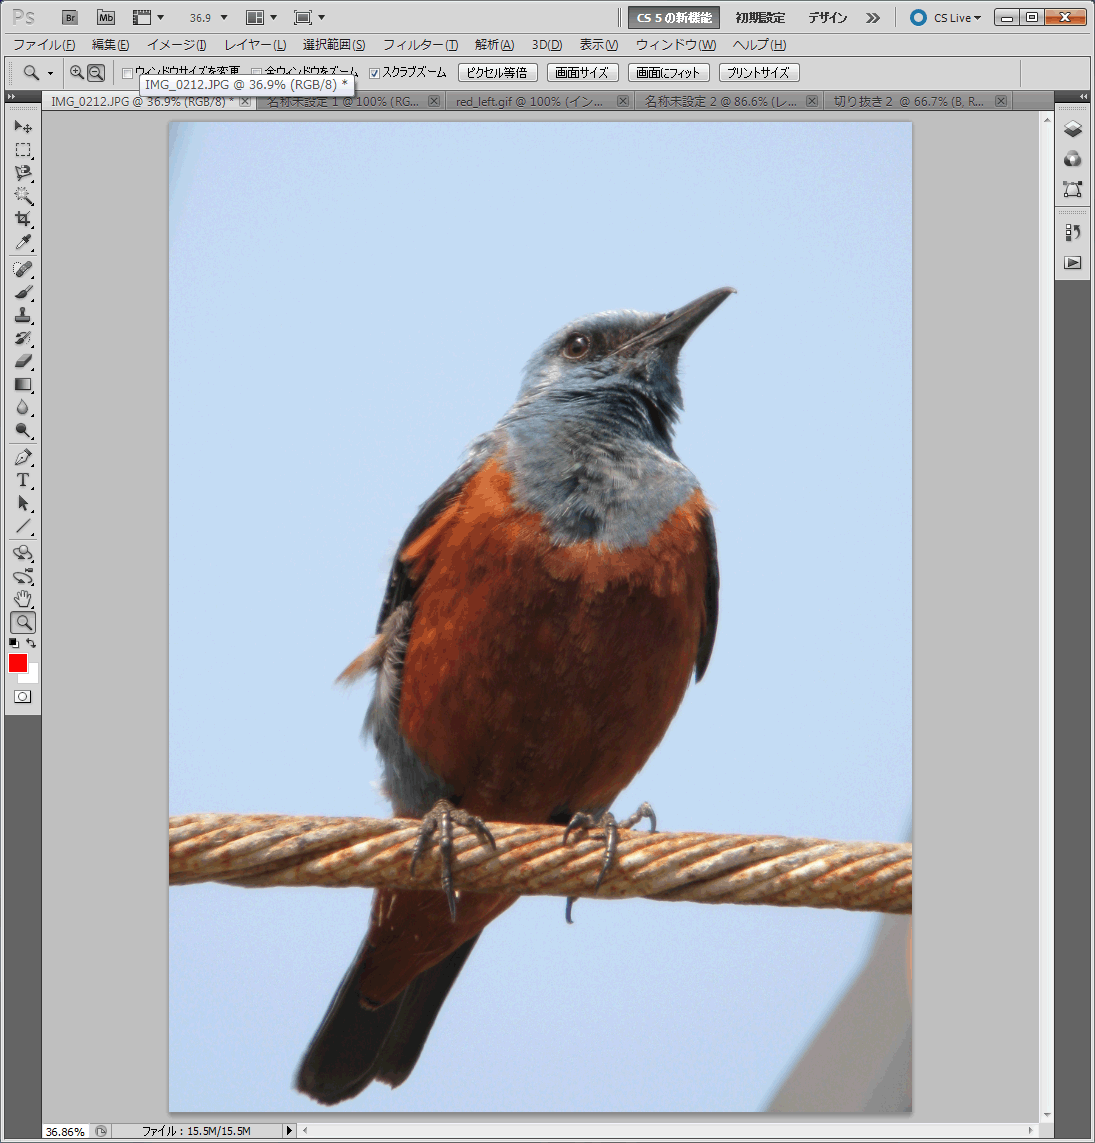
Task: Toggle the 全ウィンドウをズーム checkbox
Action: tap(257, 73)
